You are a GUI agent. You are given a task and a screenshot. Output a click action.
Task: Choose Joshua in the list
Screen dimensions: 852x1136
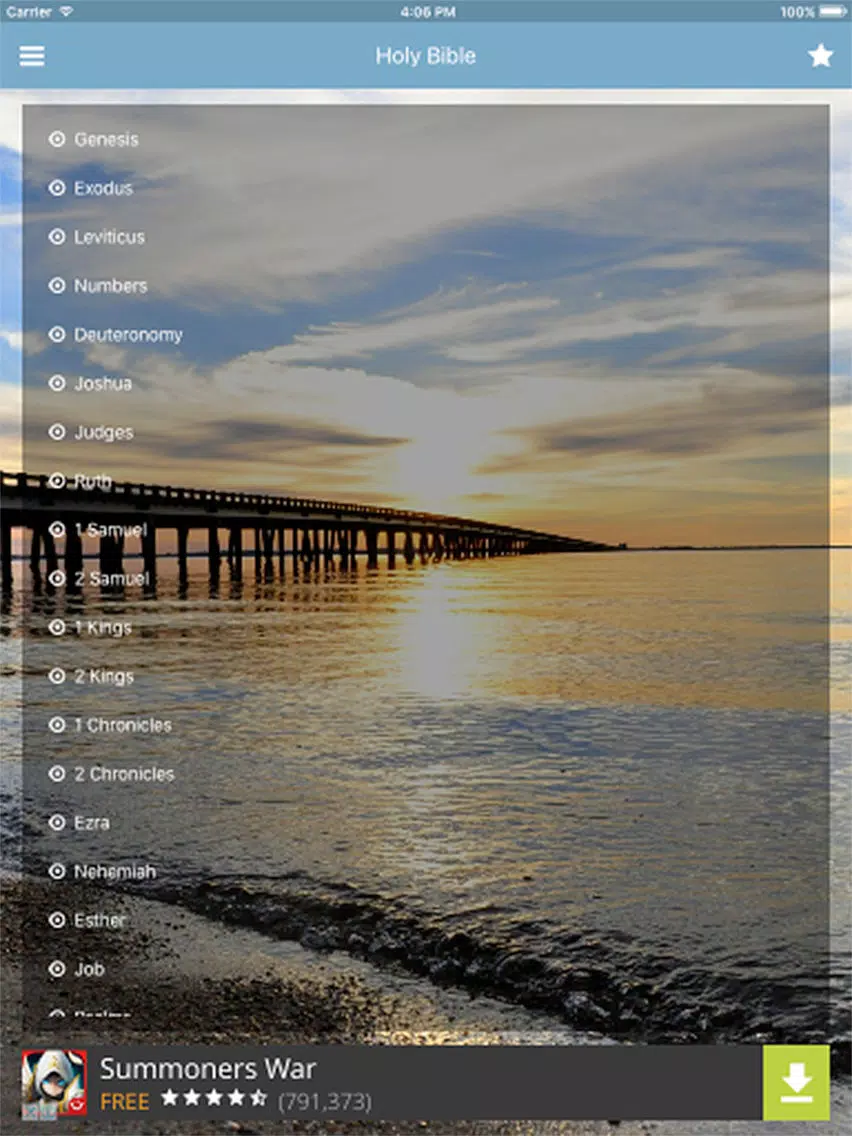103,383
